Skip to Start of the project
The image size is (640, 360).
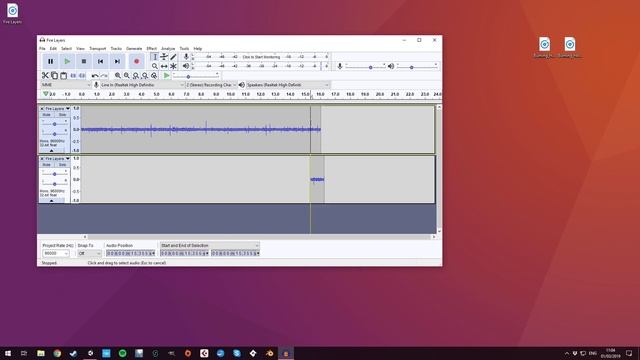[x=100, y=61]
